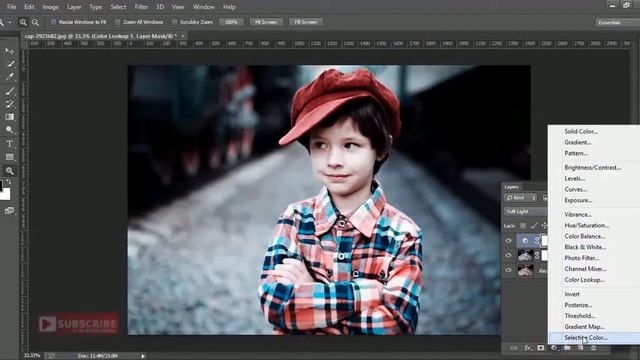Click the trash icon to delete layer
Viewport: 640px width, 360px height.
click(593, 348)
